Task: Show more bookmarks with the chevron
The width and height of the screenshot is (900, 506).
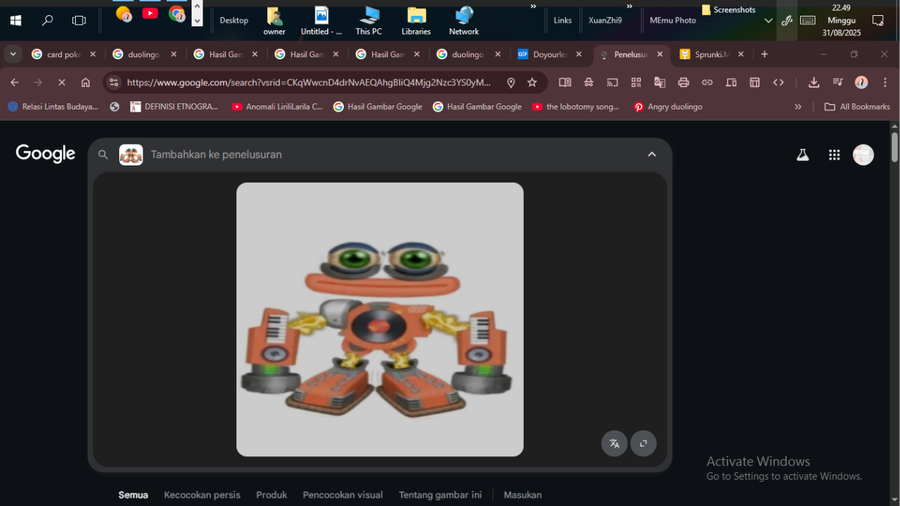Action: [x=798, y=107]
